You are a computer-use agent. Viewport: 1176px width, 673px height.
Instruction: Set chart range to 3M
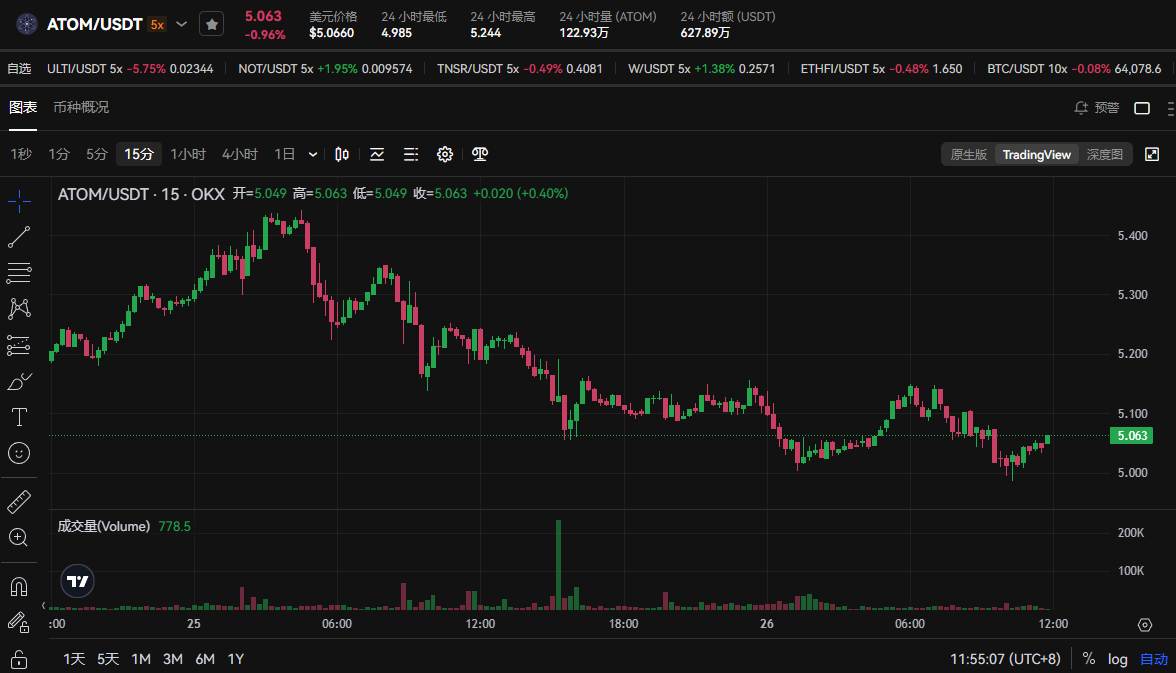pyautogui.click(x=173, y=659)
